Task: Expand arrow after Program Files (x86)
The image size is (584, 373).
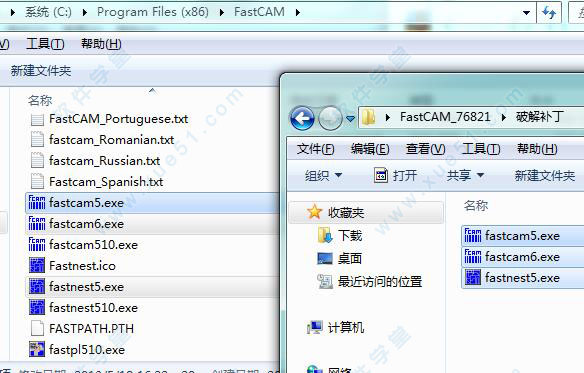Action: pos(222,13)
